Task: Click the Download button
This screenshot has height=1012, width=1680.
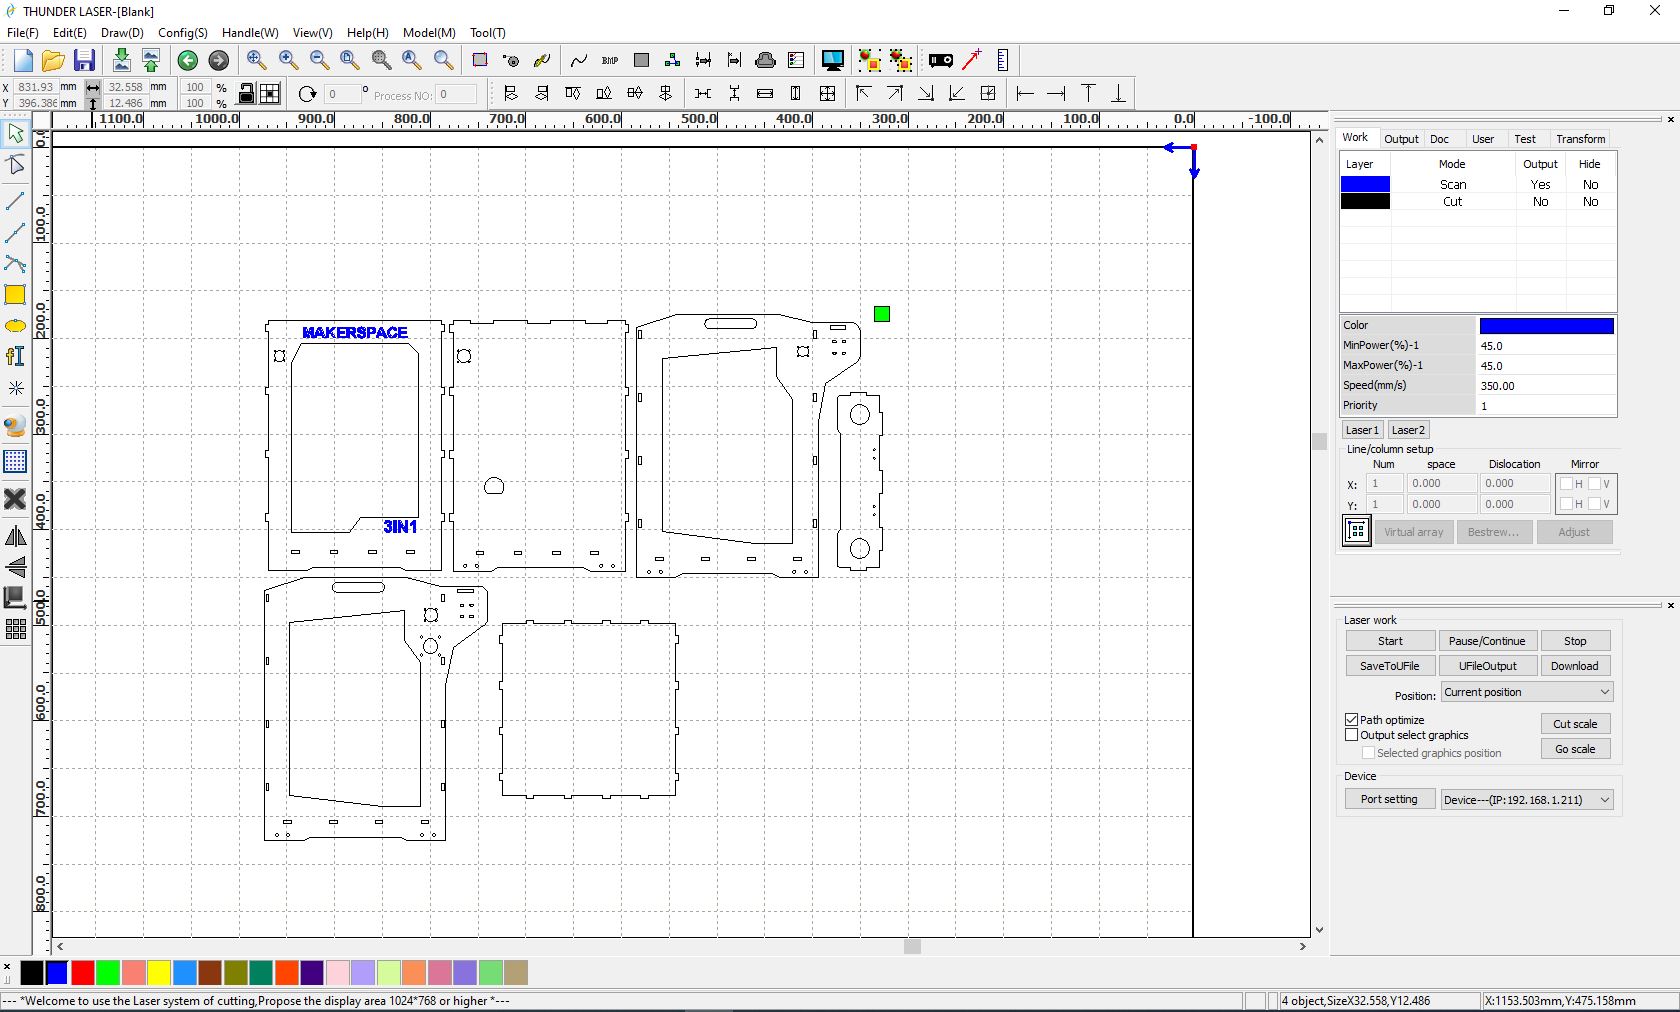Action: pos(1575,666)
